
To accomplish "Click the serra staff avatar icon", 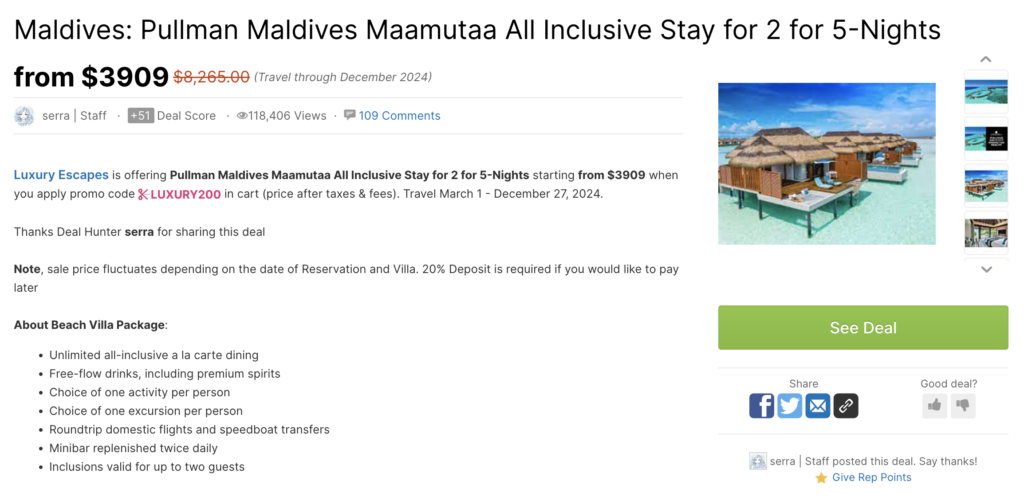I will pos(24,116).
